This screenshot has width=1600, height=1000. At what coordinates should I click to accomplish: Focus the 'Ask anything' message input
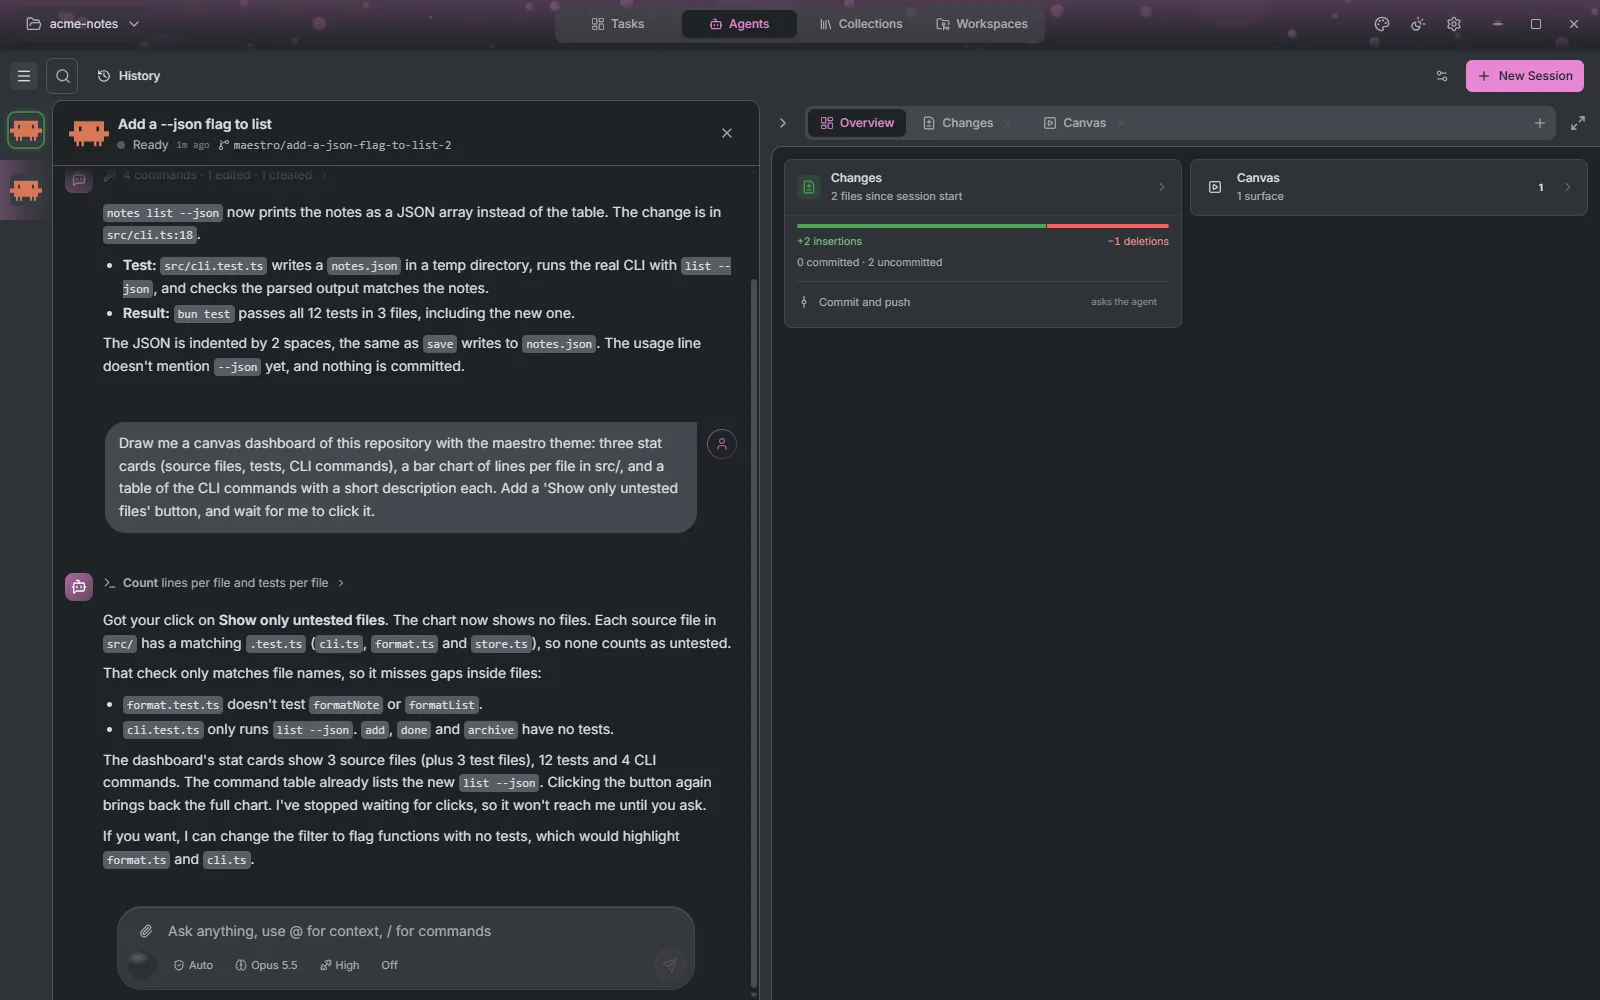pyautogui.click(x=420, y=931)
